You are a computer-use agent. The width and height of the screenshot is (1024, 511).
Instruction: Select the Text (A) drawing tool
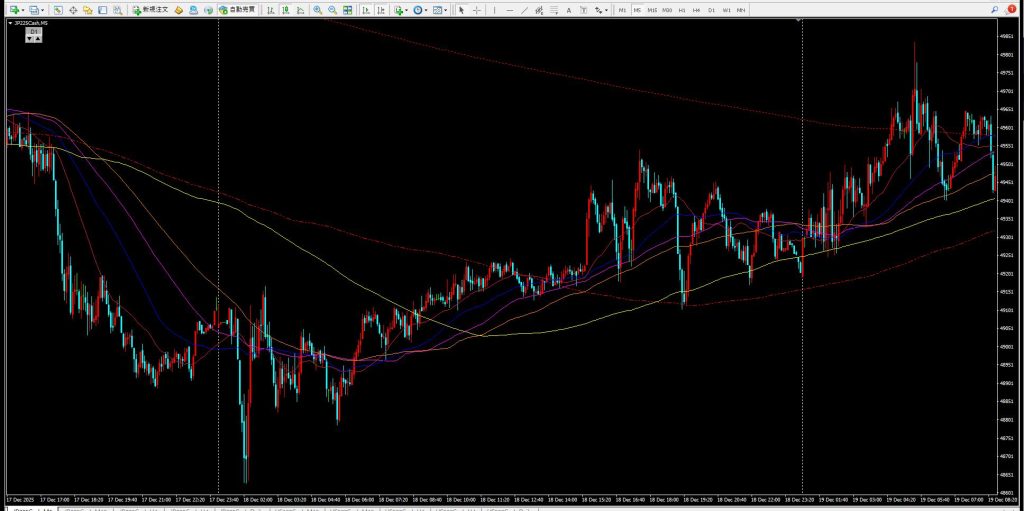569,10
